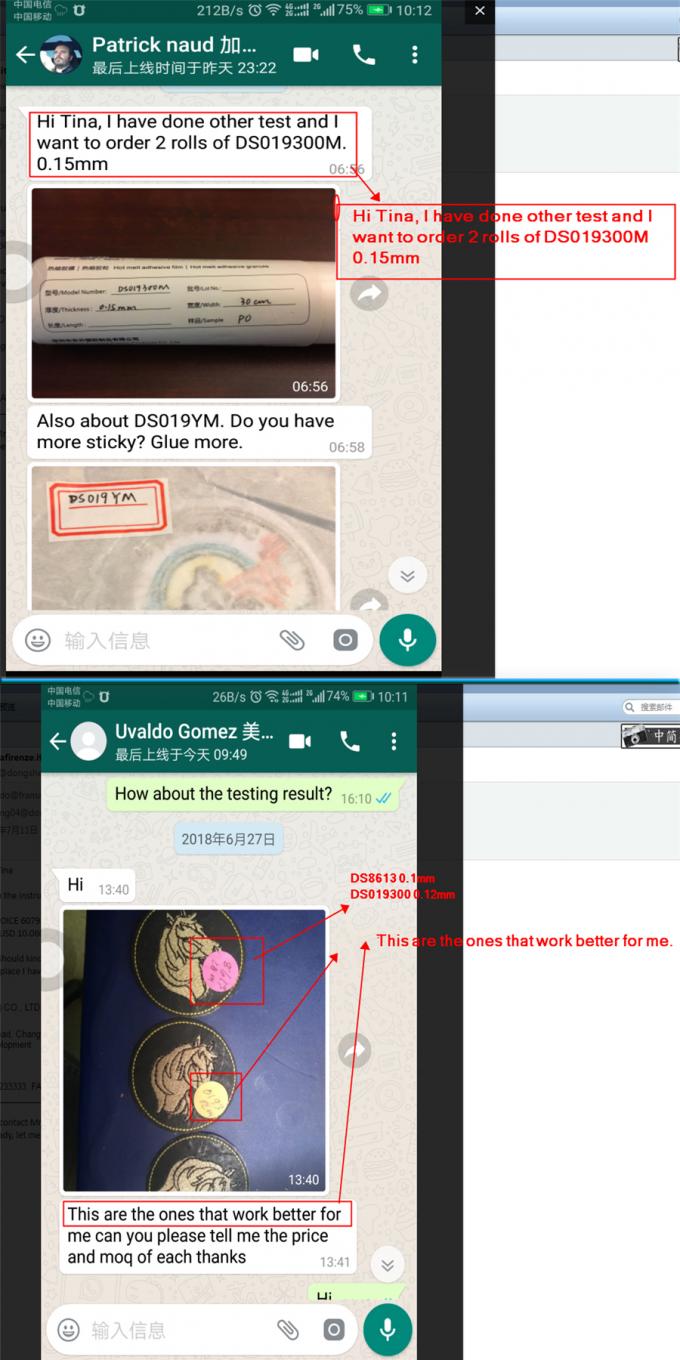Open more options in Uvaldo chat
Image resolution: width=680 pixels, height=1360 pixels.
tap(394, 741)
